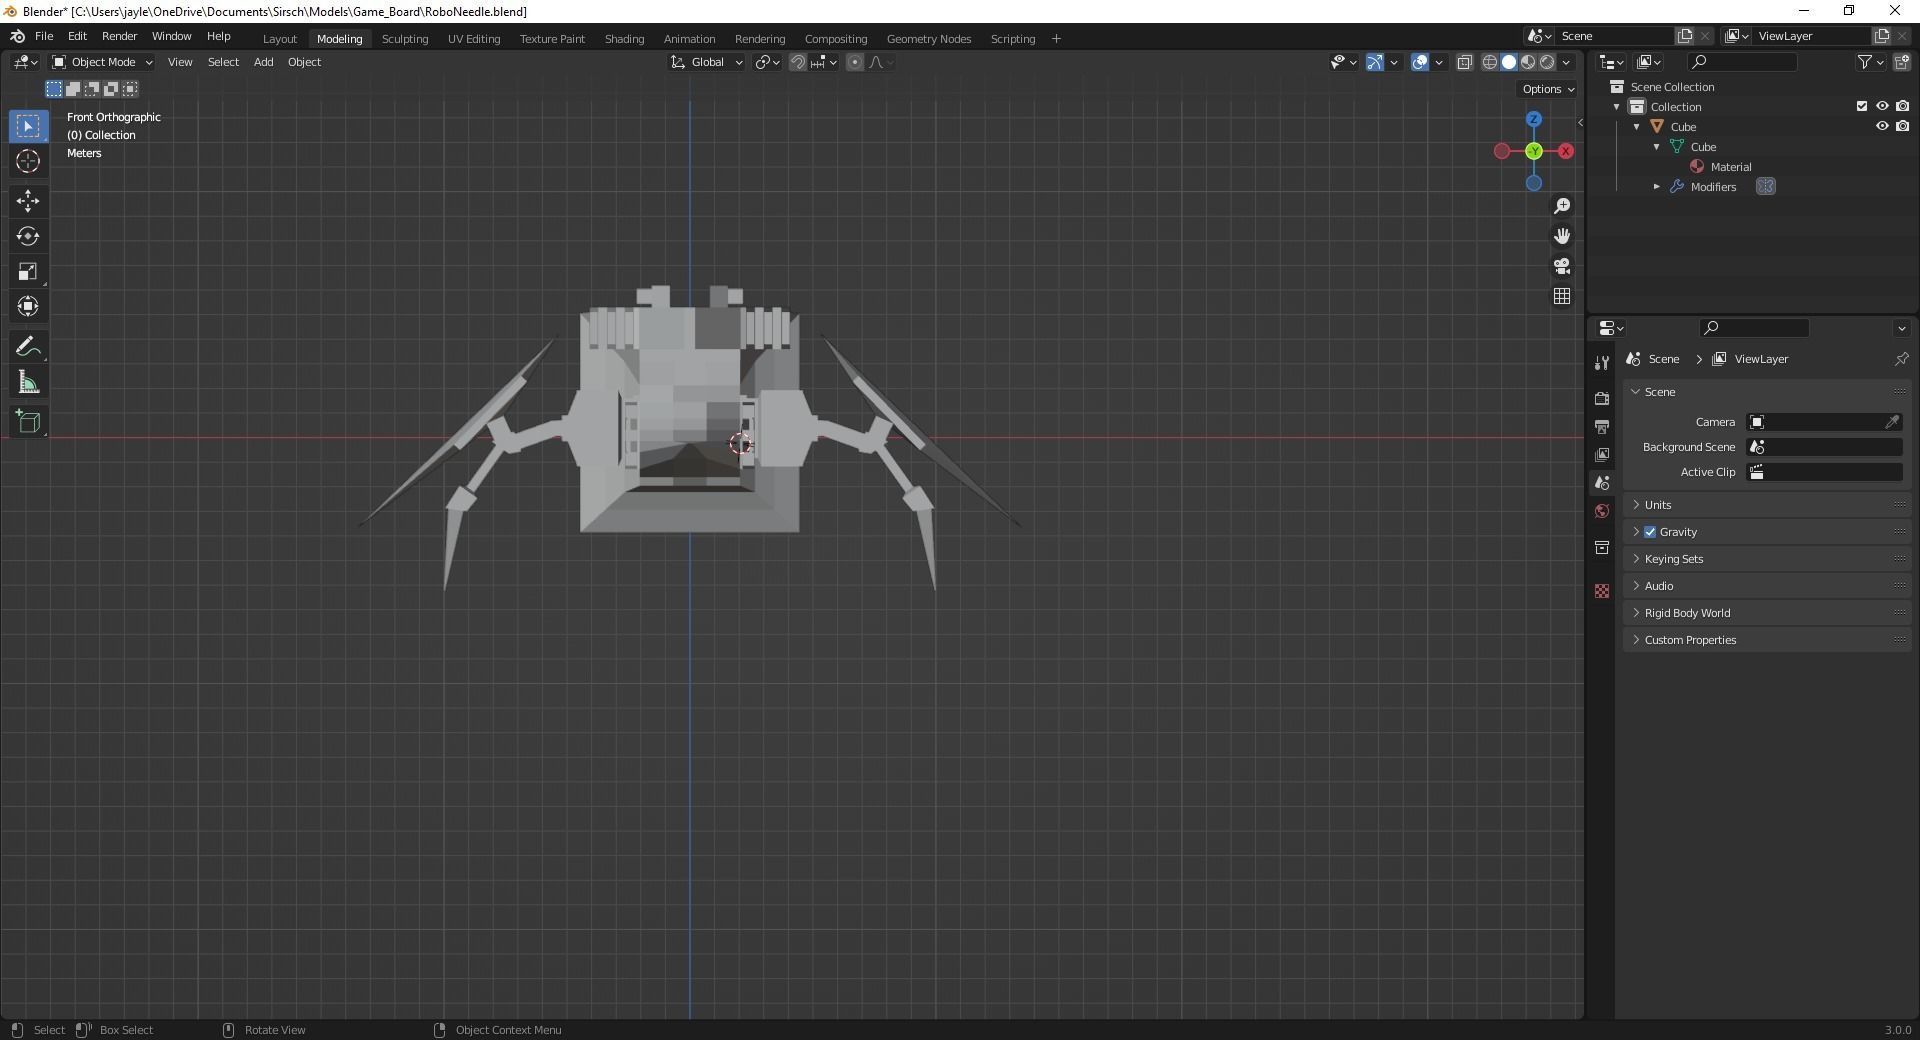Select the Select Box tool

pos(28,126)
